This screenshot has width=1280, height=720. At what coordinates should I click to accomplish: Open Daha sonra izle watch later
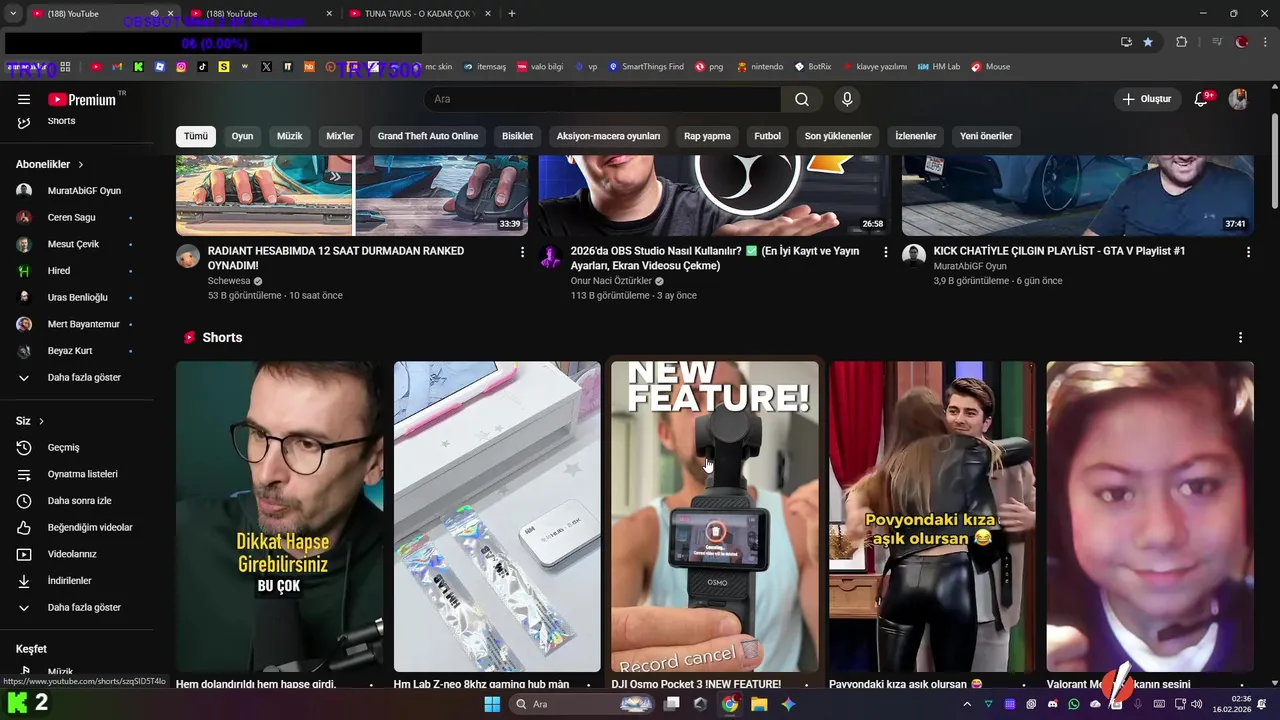(77, 501)
